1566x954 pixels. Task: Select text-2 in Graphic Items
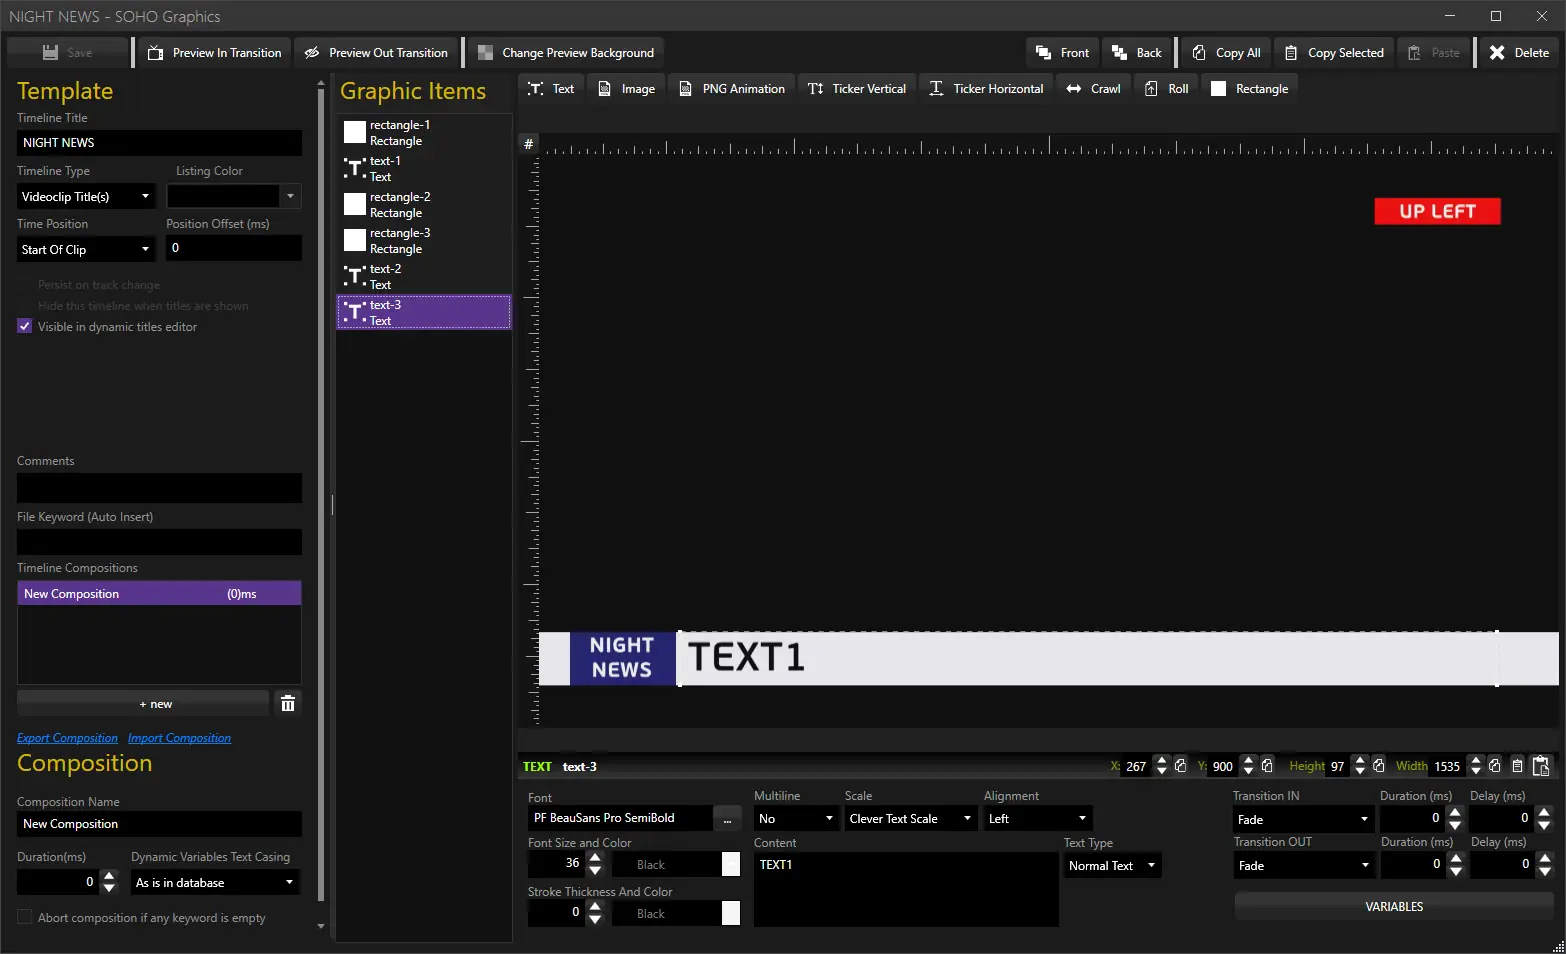coord(424,277)
